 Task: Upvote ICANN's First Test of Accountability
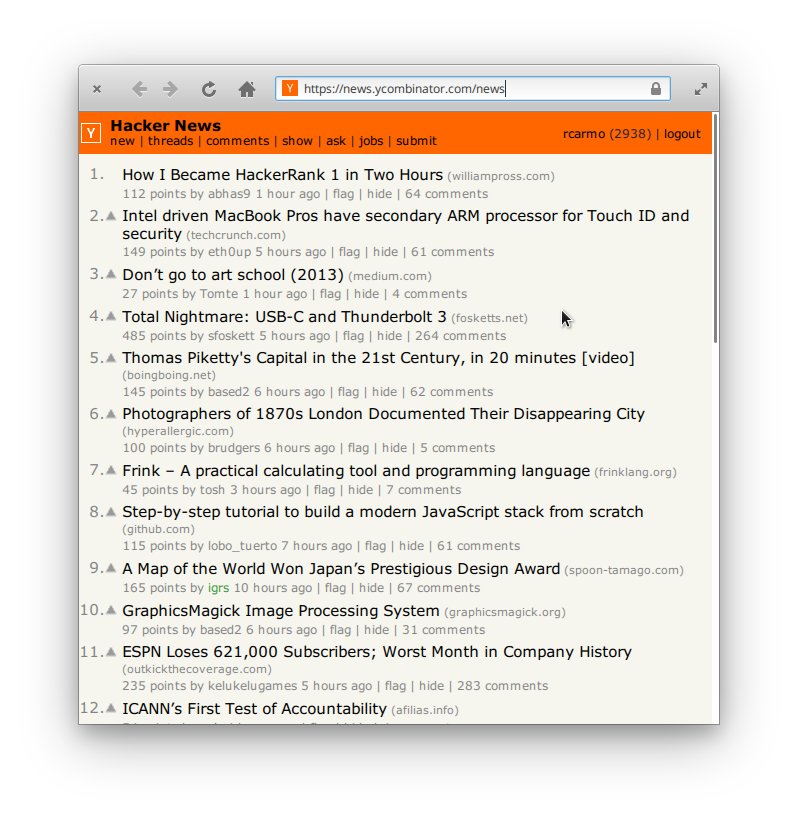tap(111, 708)
